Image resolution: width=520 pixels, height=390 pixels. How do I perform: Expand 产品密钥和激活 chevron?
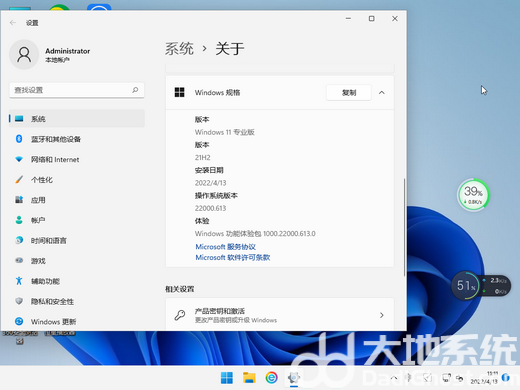pos(382,315)
